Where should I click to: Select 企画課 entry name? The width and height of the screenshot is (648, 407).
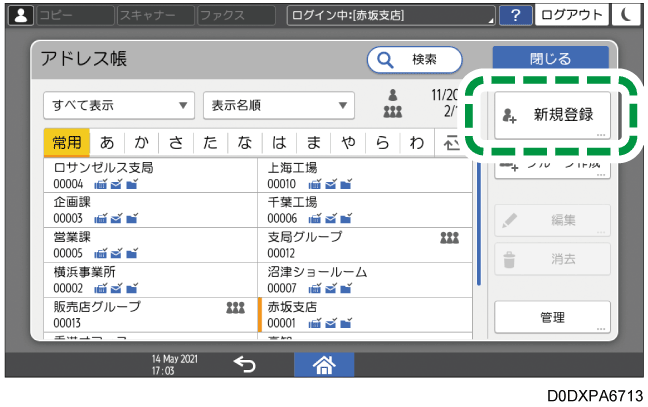point(72,202)
